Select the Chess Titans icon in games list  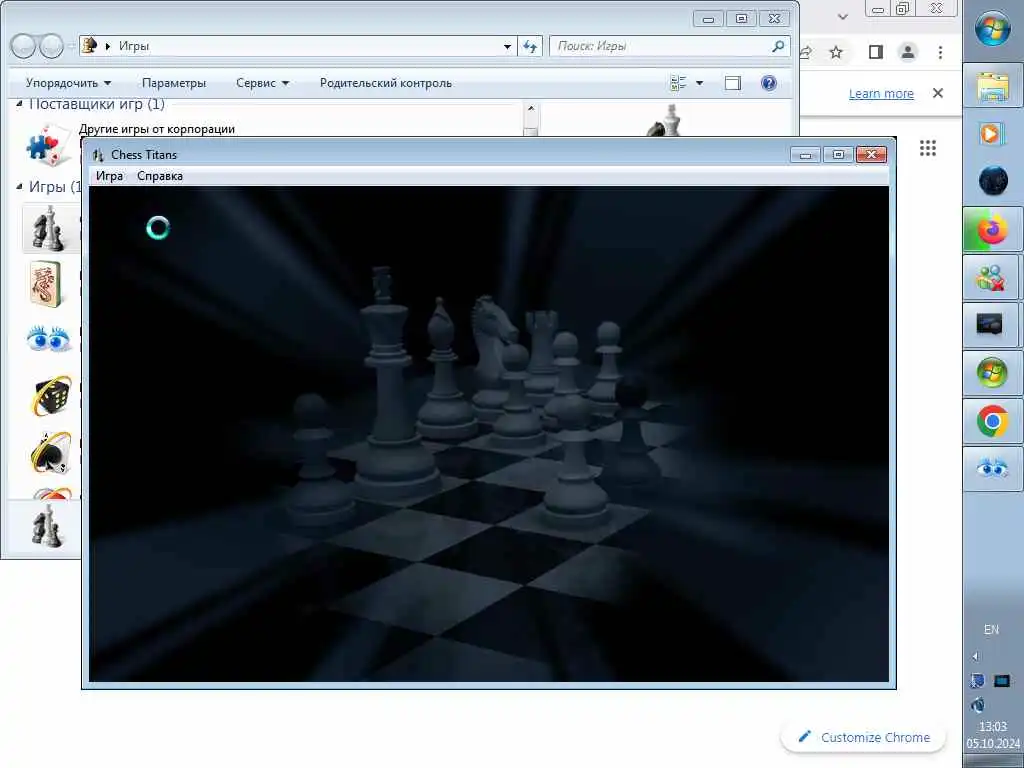50,229
